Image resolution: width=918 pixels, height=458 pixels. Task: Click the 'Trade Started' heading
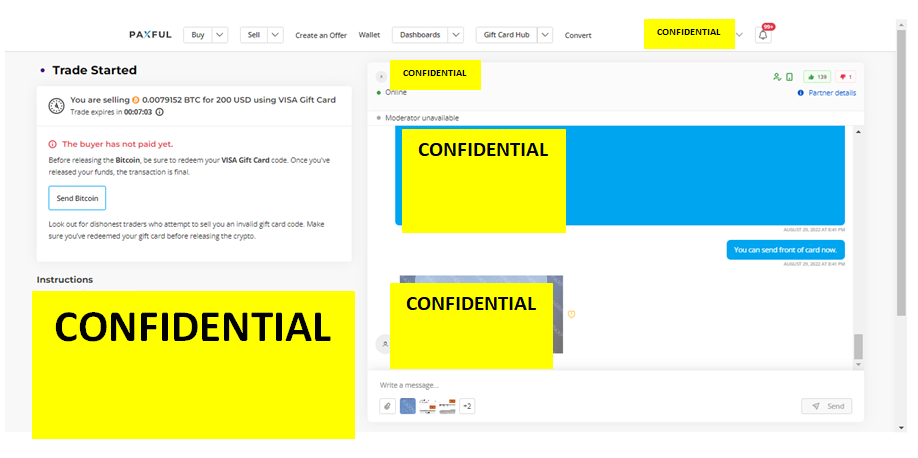point(94,70)
